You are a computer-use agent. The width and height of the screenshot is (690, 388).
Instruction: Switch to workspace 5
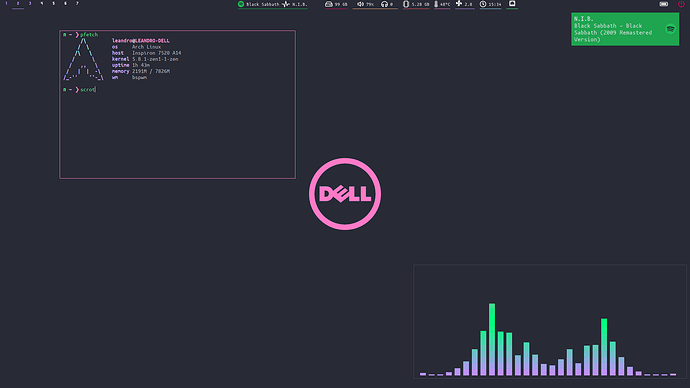[x=54, y=4]
